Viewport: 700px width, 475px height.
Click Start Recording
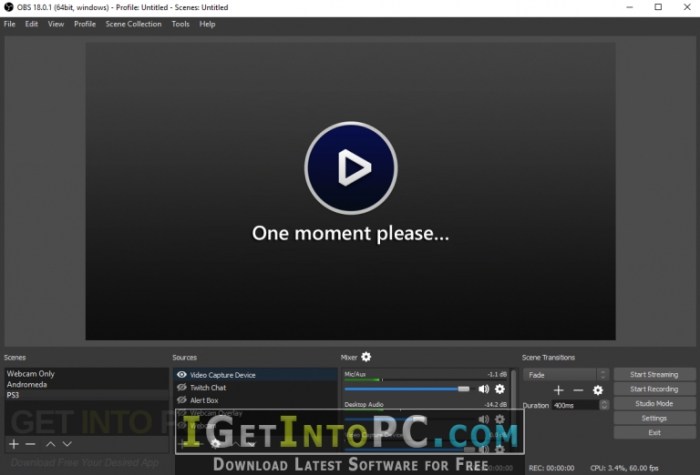[654, 389]
